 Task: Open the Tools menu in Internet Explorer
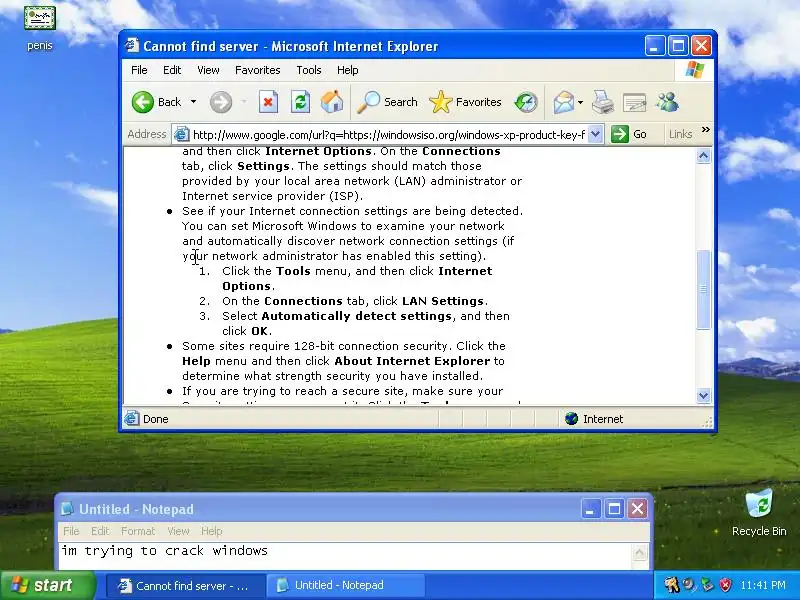click(x=309, y=70)
